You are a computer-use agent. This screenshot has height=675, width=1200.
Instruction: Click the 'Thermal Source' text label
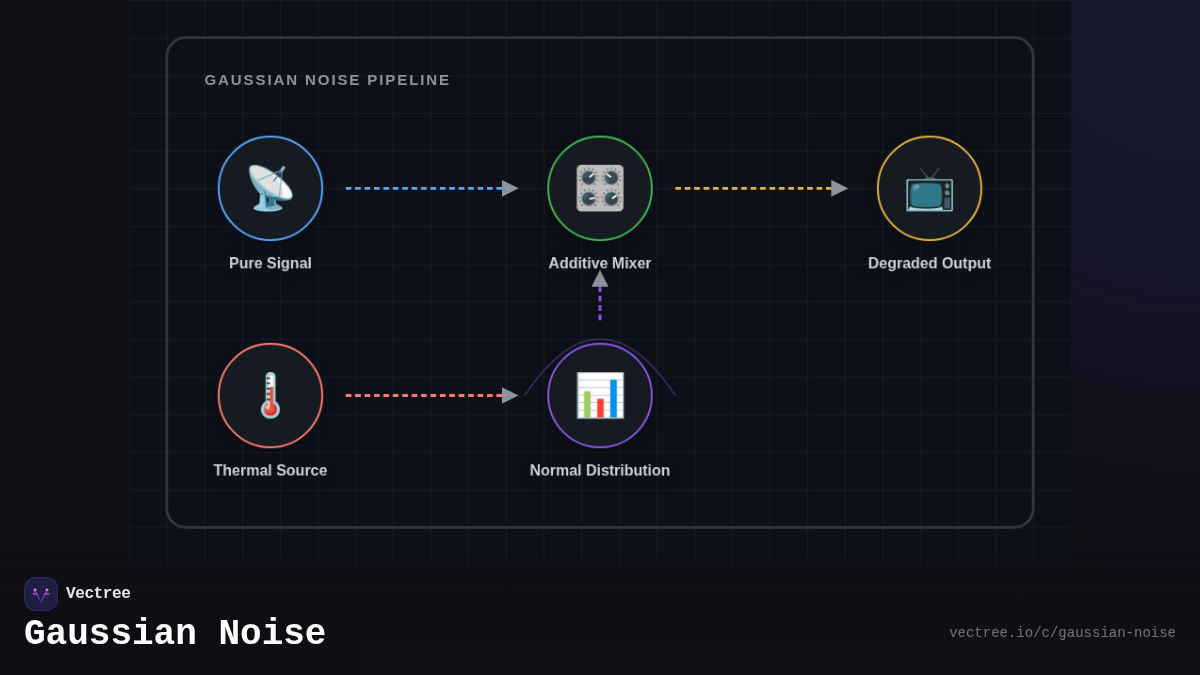(270, 470)
